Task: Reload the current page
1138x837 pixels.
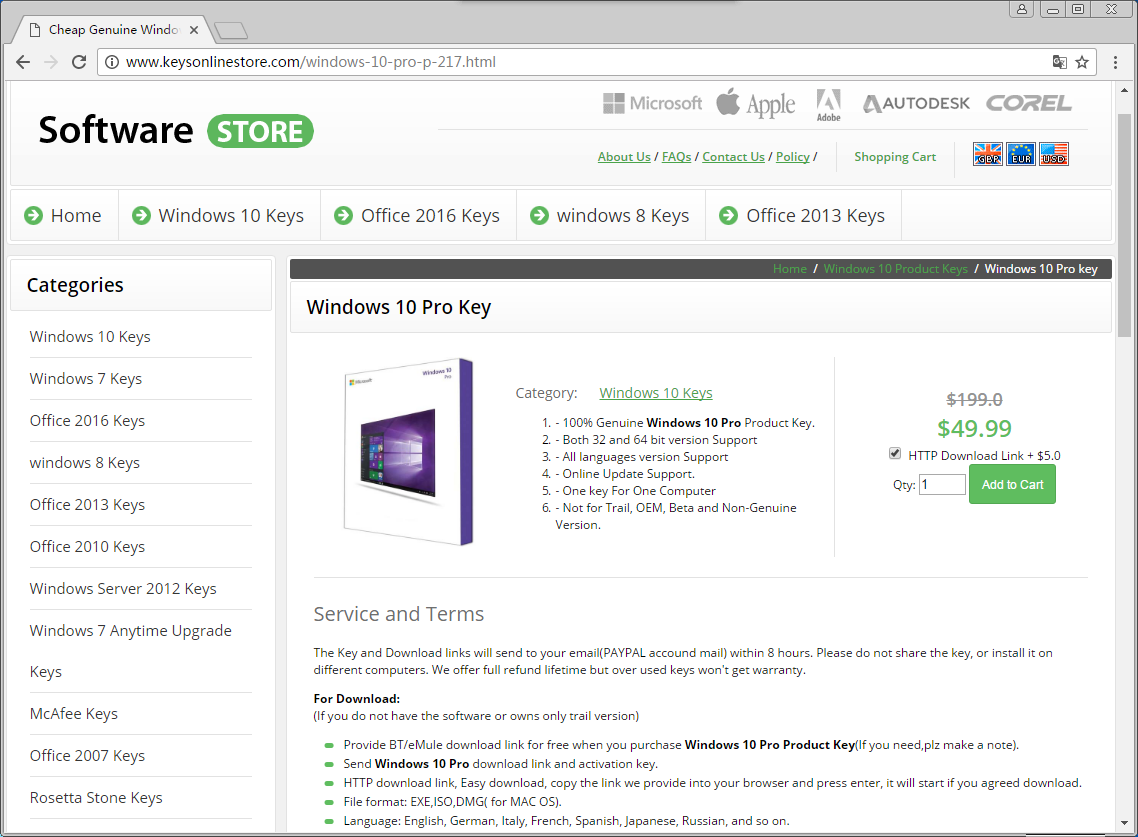Action: tap(79, 62)
